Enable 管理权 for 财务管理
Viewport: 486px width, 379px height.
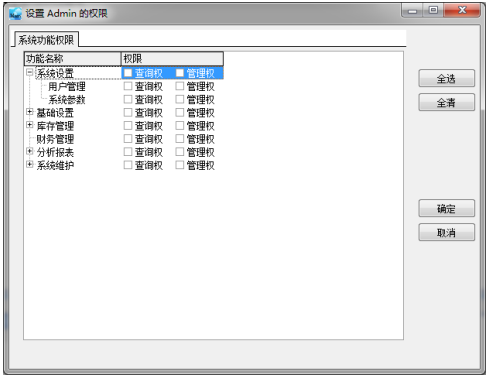tap(180, 139)
